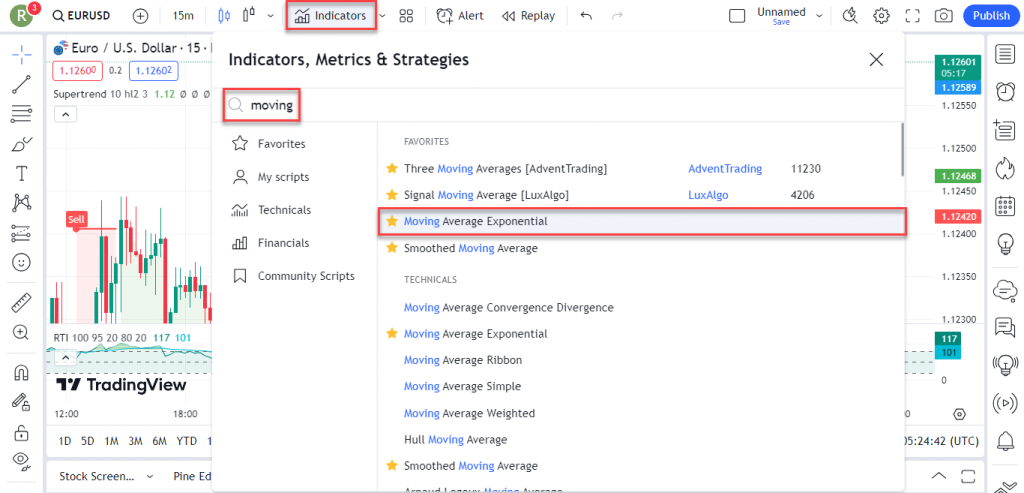The image size is (1024, 493).
Task: Select the Technicals category
Action: pos(284,210)
